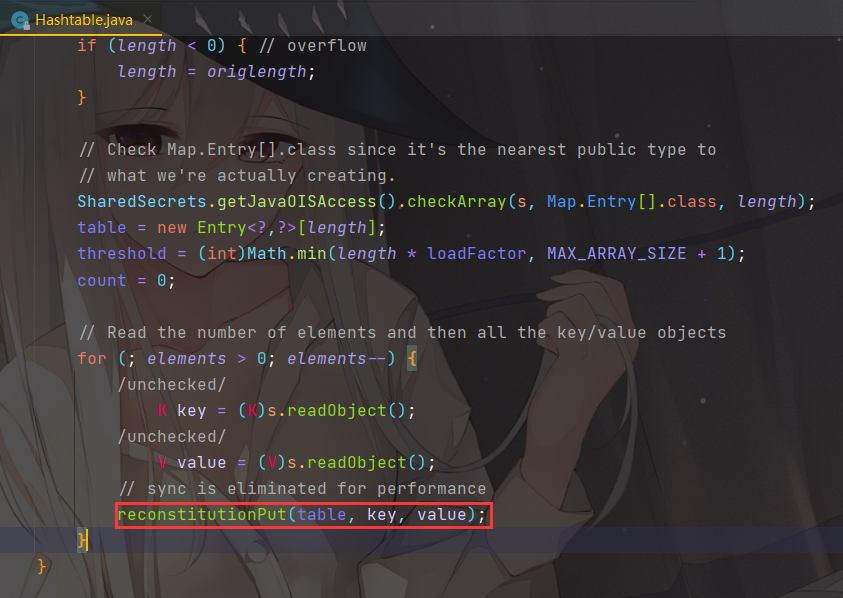Click the threshold field assignment

tap(122, 253)
